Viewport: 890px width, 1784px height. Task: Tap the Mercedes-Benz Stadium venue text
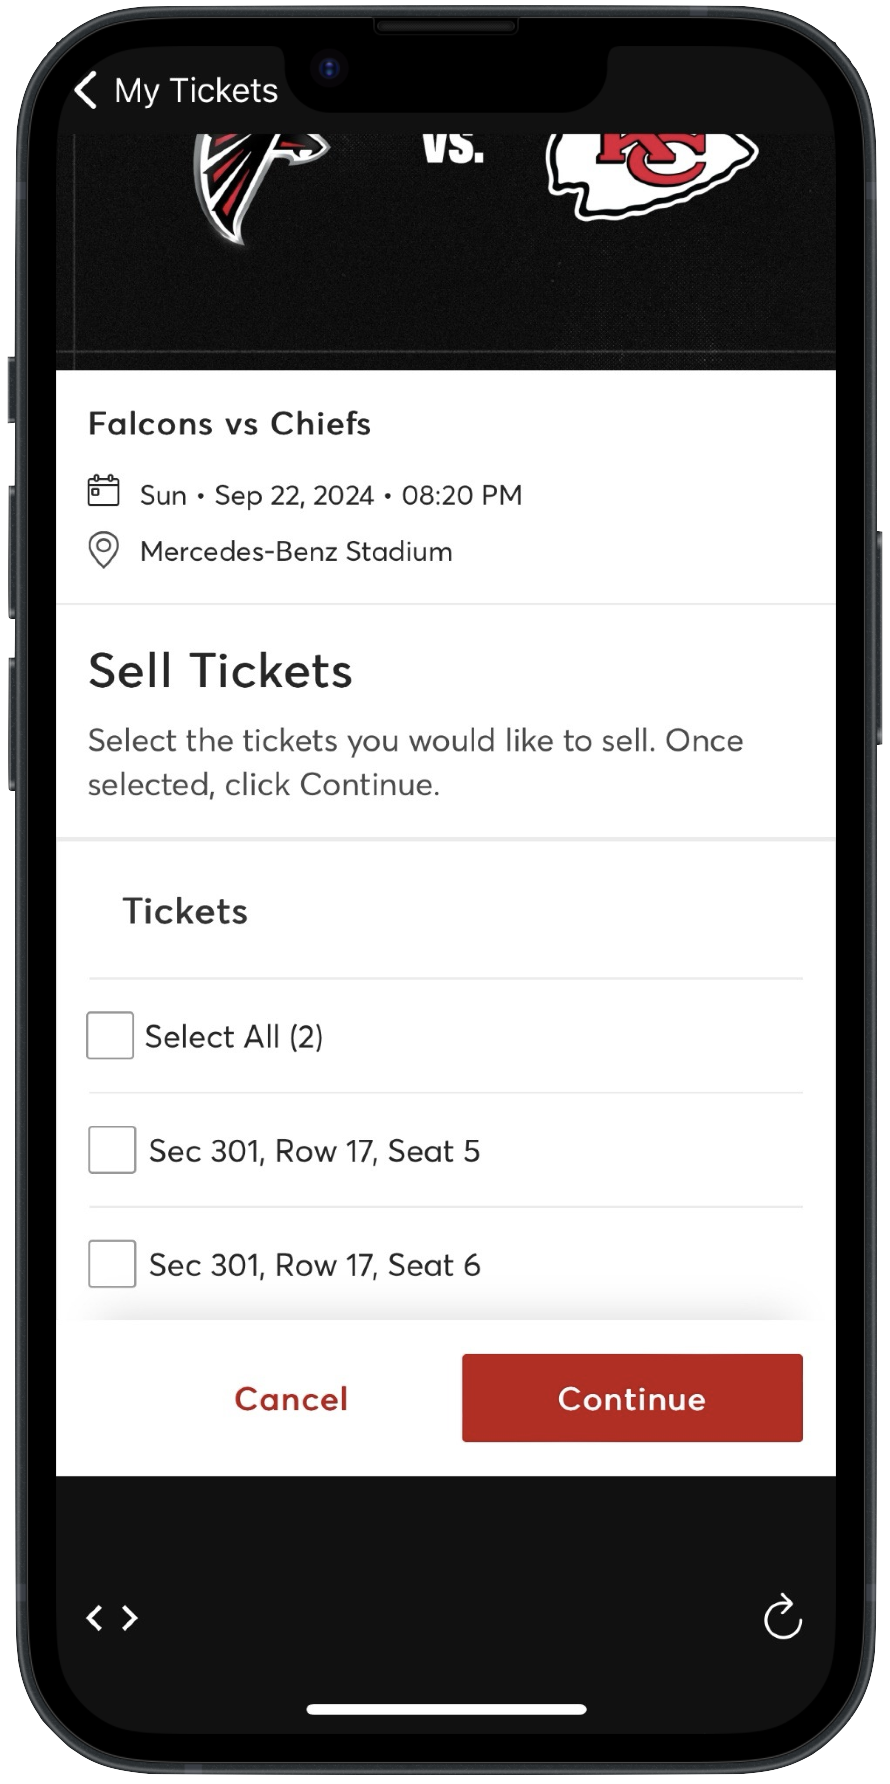pyautogui.click(x=296, y=551)
